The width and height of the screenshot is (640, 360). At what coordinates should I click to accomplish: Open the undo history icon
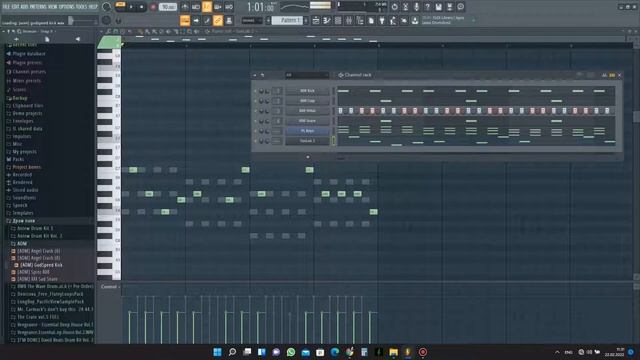(394, 7)
